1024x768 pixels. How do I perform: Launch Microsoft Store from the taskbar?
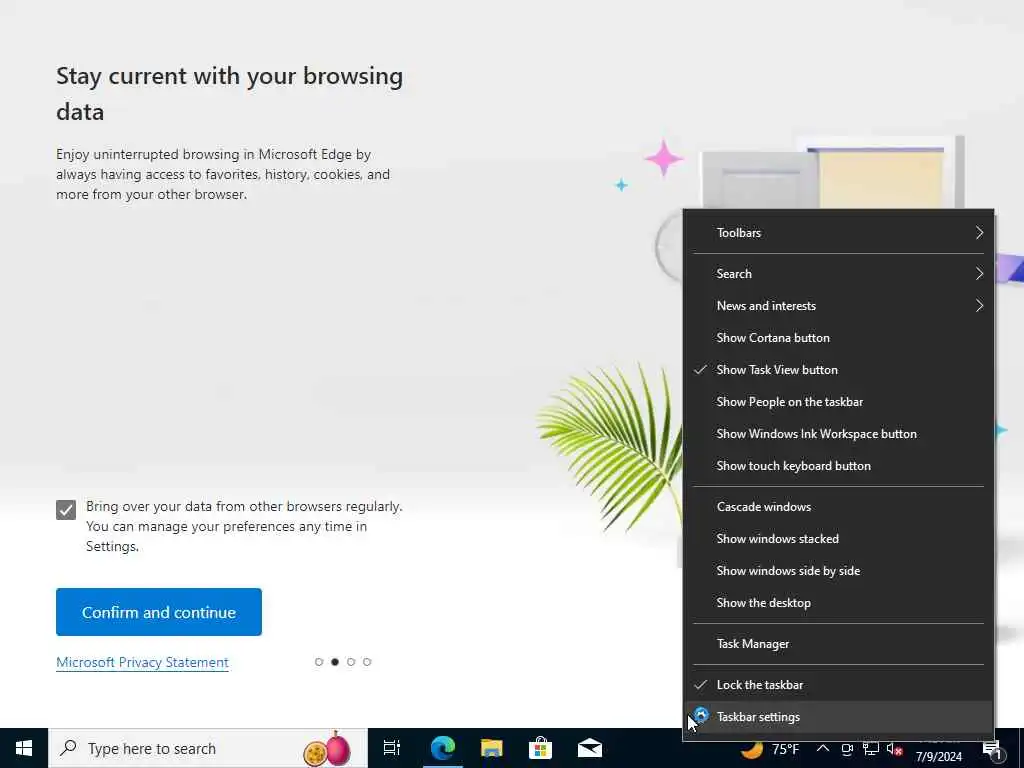point(541,748)
